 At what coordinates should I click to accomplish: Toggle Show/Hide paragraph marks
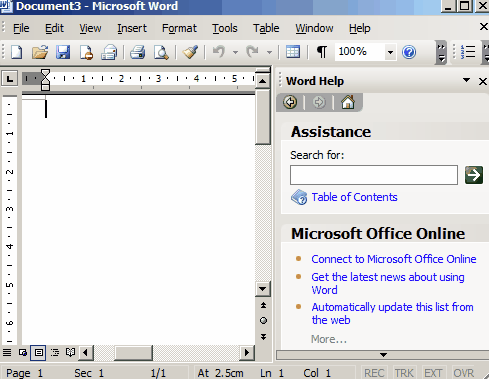[322, 52]
